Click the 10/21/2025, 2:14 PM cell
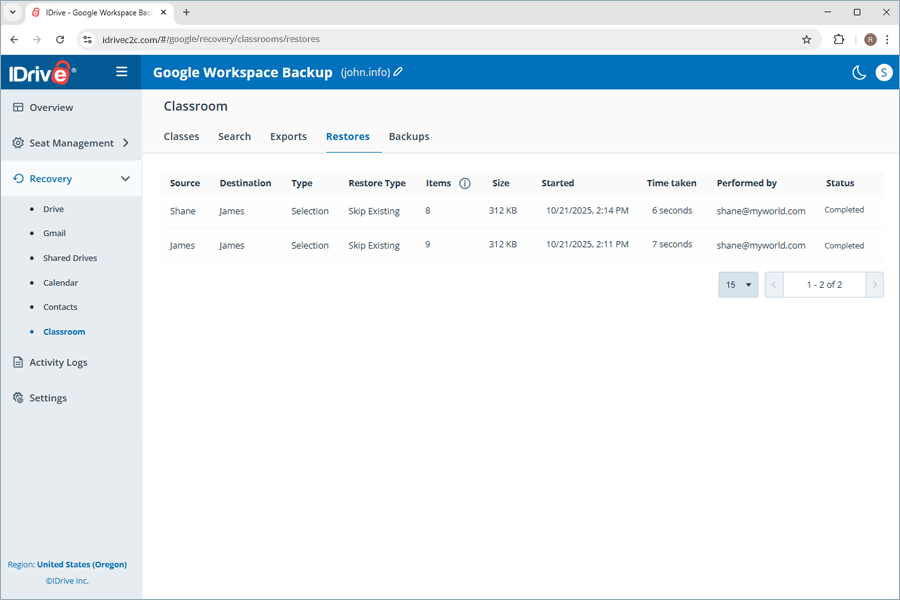 click(x=587, y=211)
